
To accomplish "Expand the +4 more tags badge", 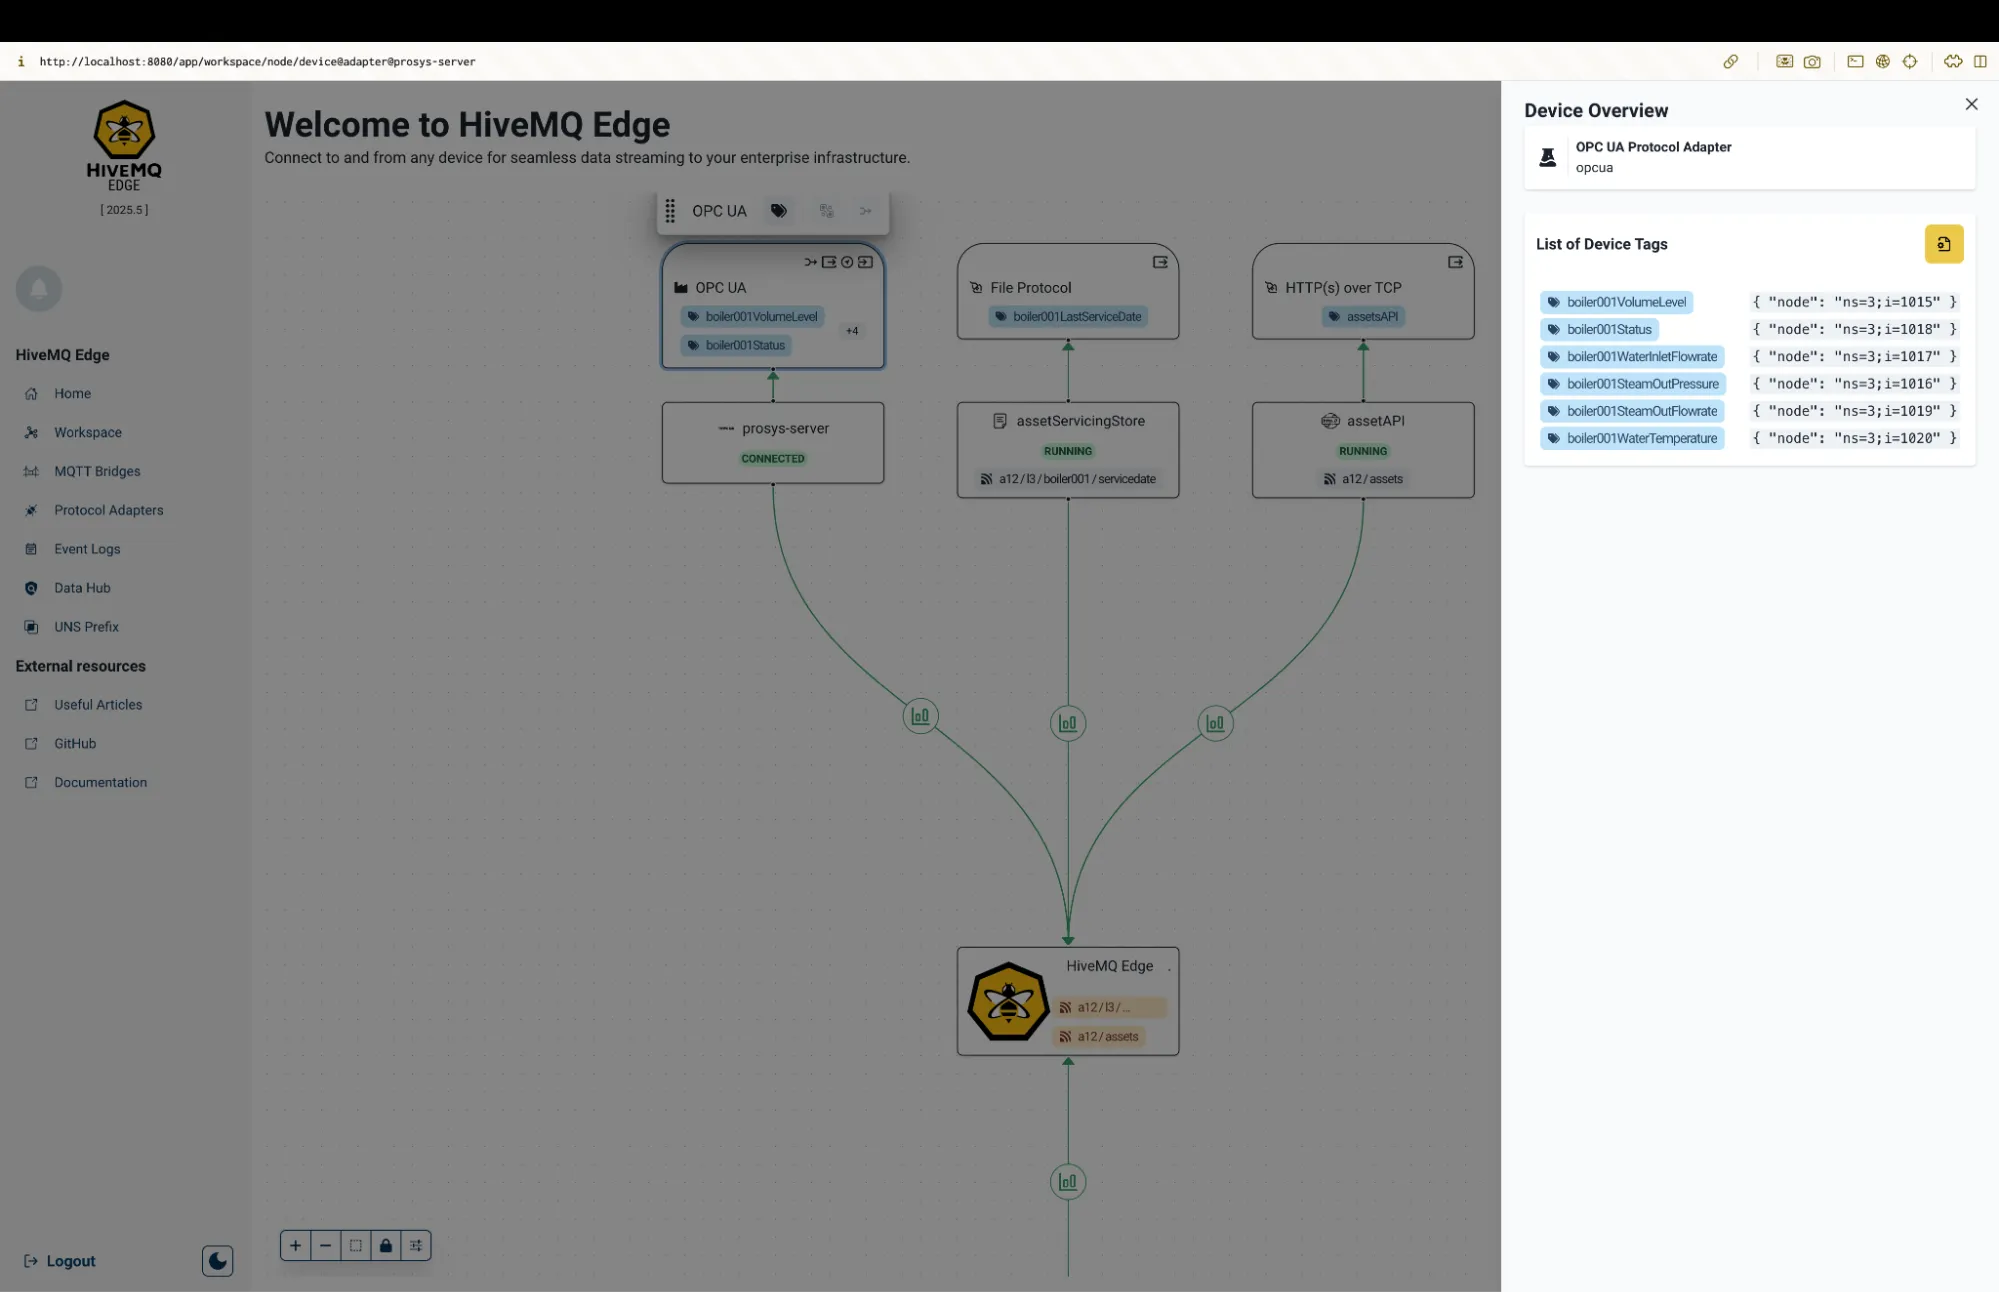I will point(852,331).
